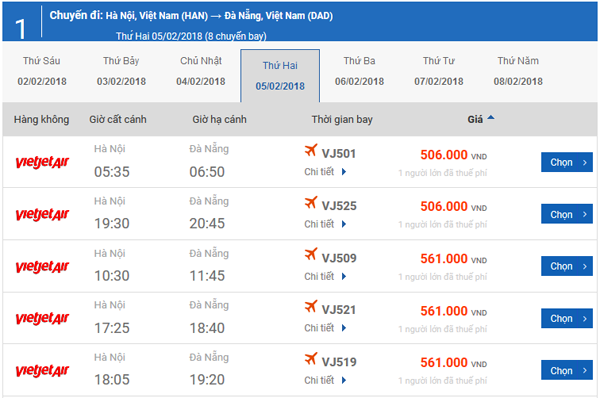Choose flight VJ501 with the Chọn button
600x398 pixels.
[567, 162]
